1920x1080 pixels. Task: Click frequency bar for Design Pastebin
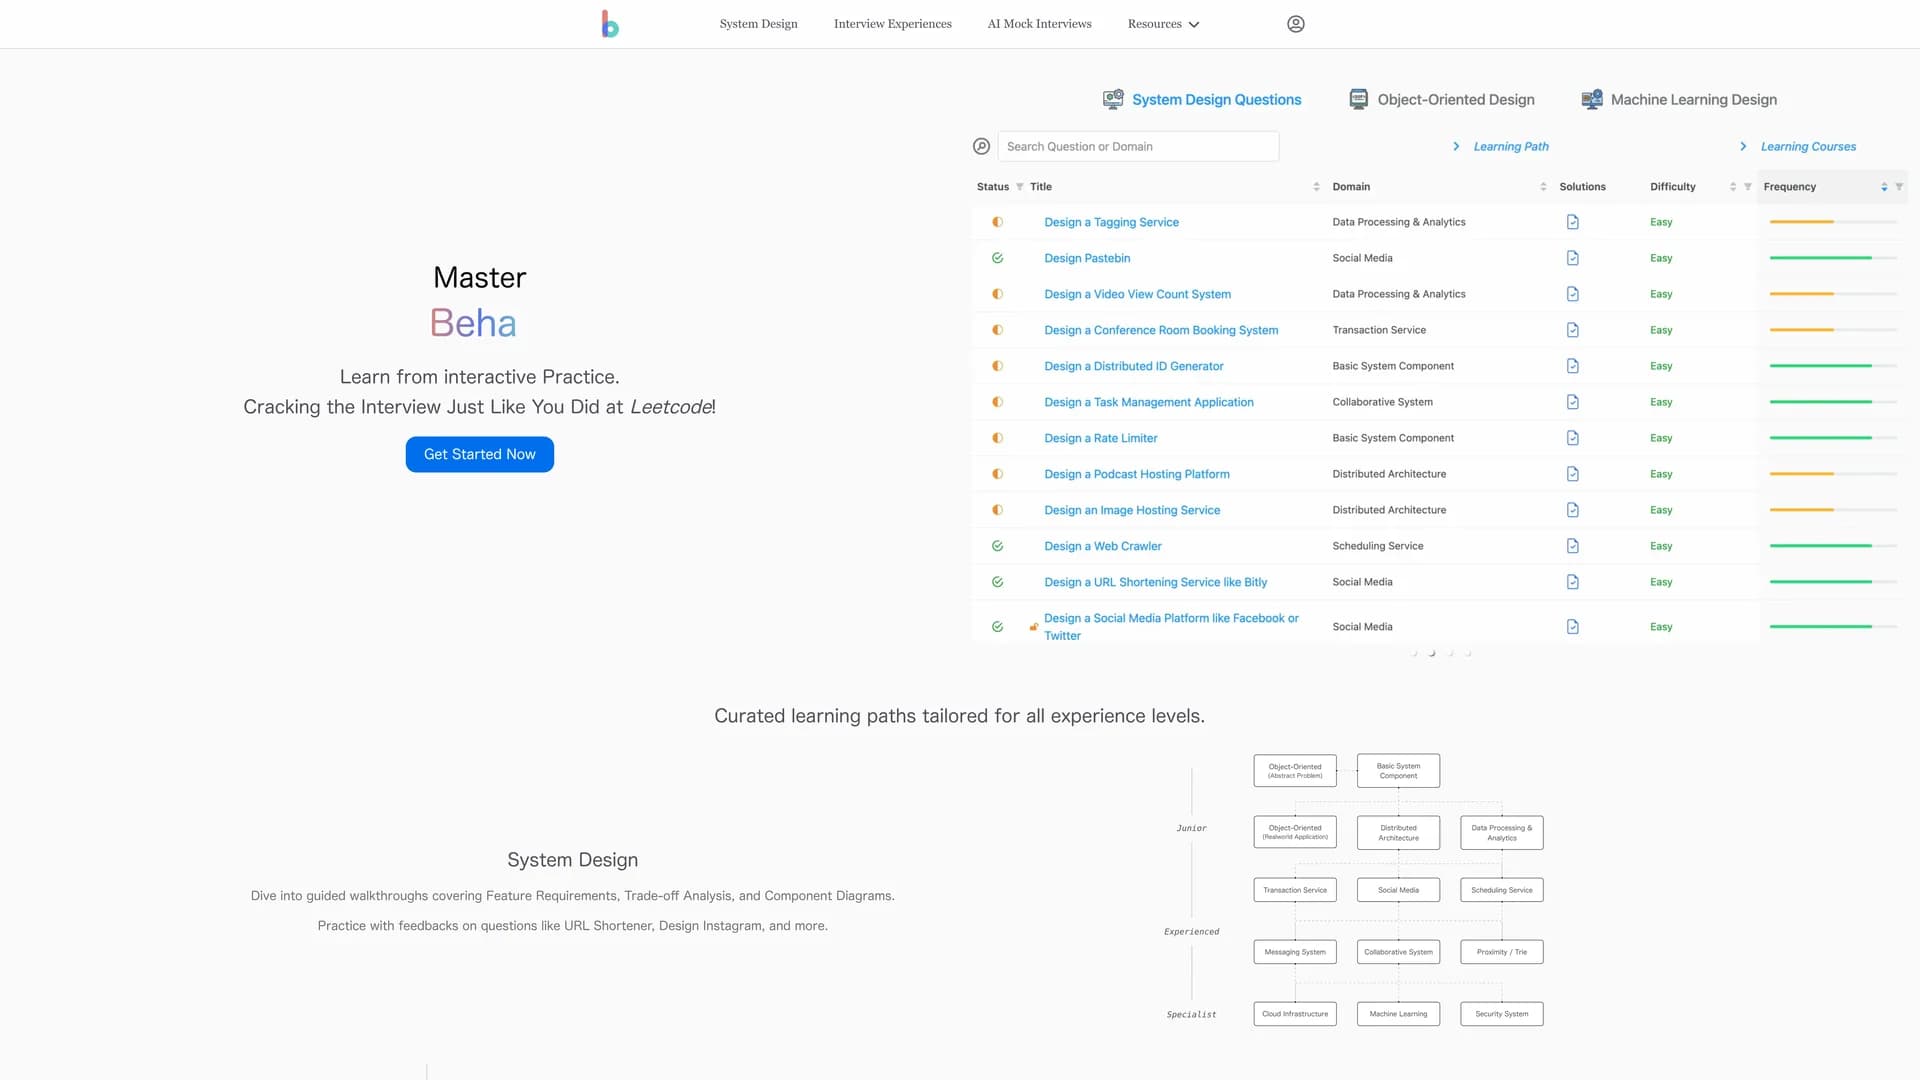pos(1832,258)
